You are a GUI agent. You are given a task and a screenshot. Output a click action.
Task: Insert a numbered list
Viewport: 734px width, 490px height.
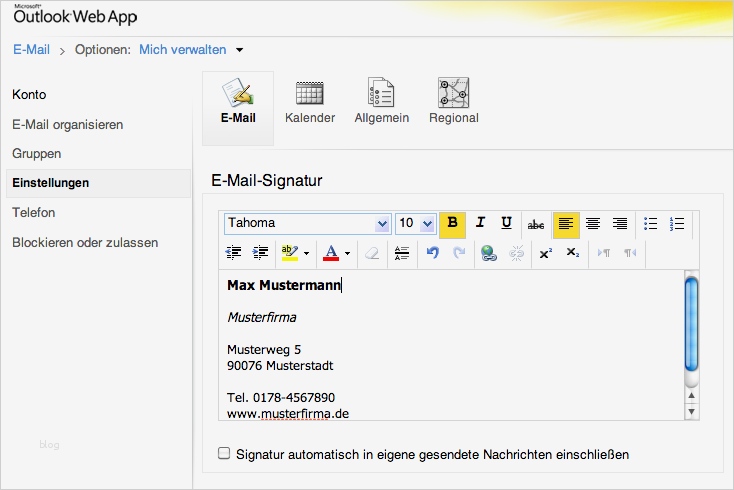point(677,224)
